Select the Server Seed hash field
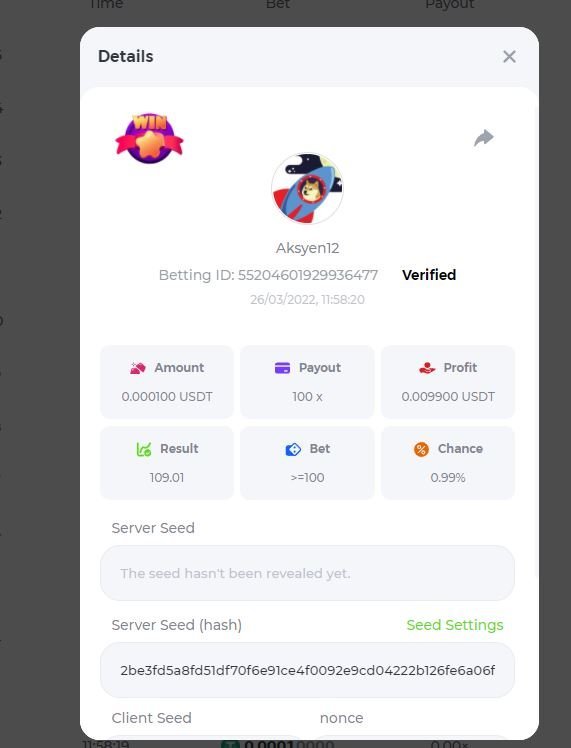The width and height of the screenshot is (571, 748). coord(307,670)
